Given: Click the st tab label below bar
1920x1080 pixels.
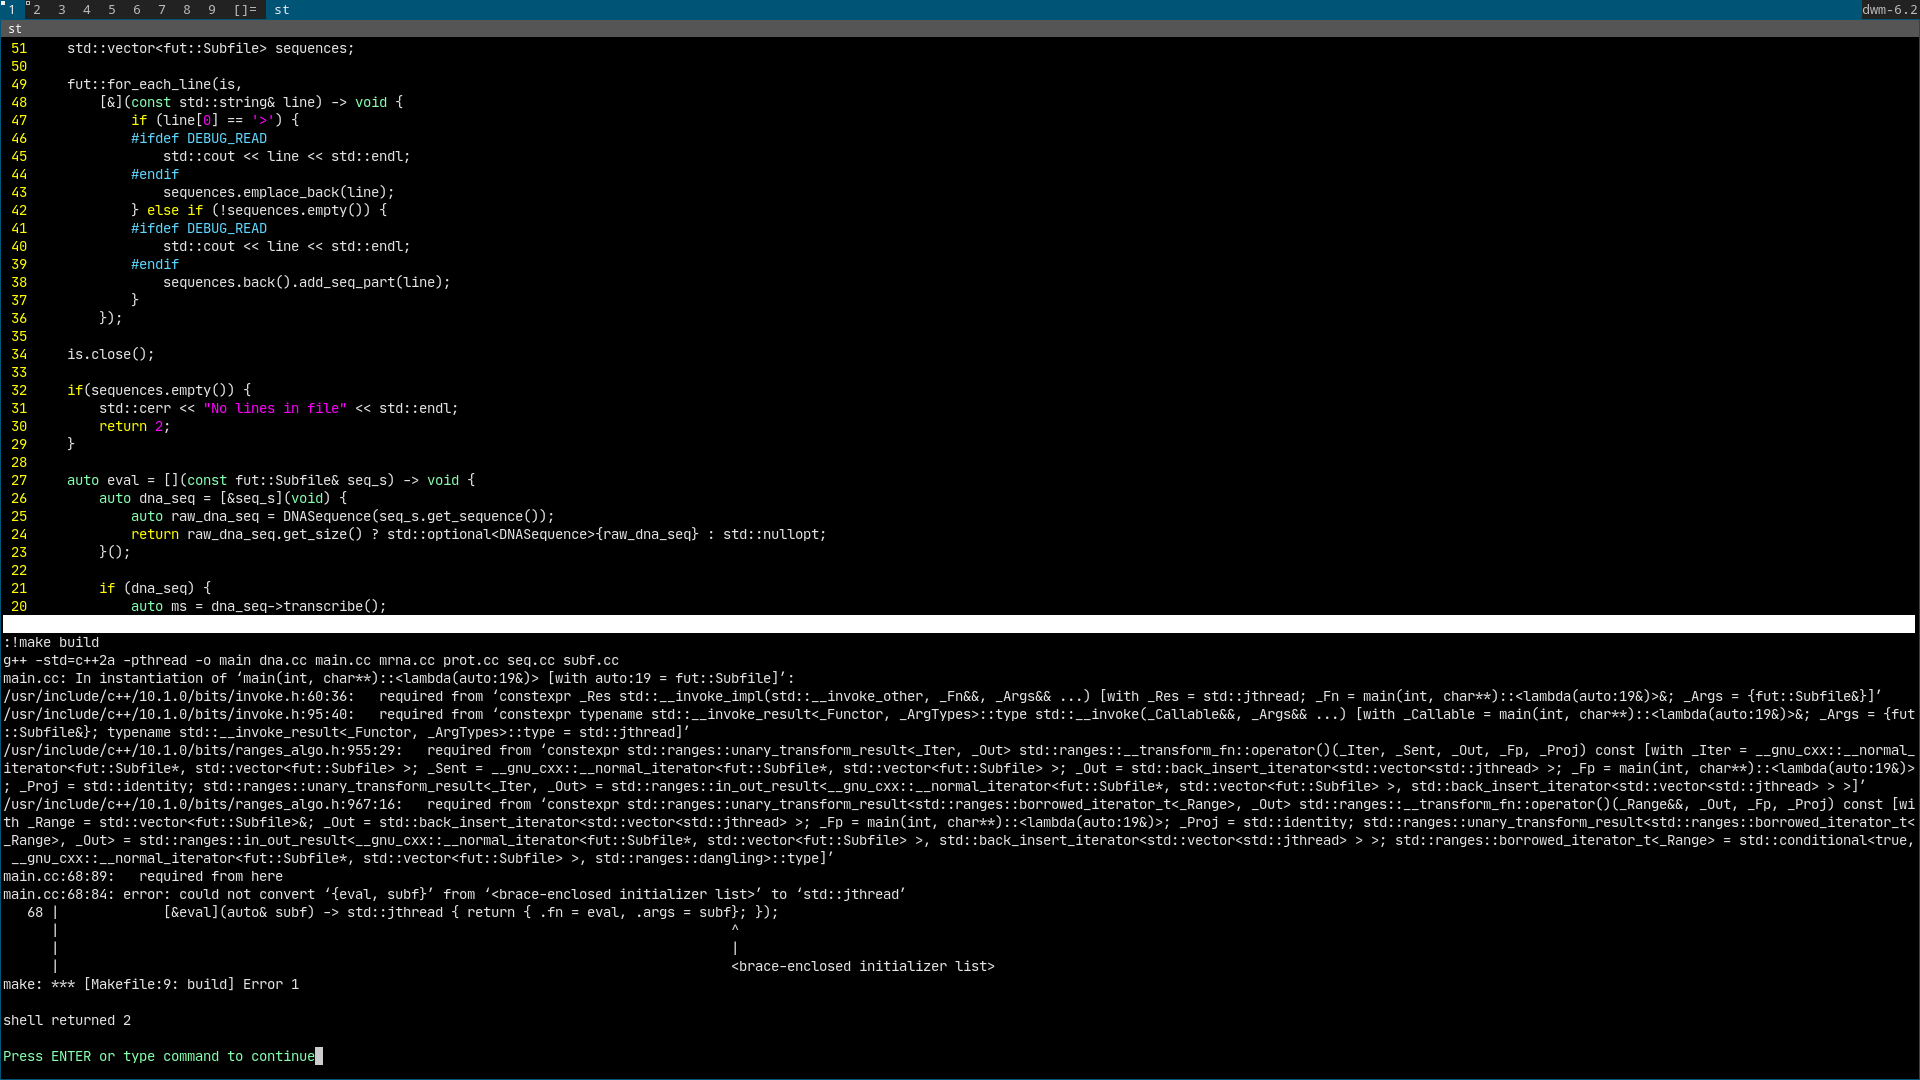Looking at the screenshot, I should [15, 29].
